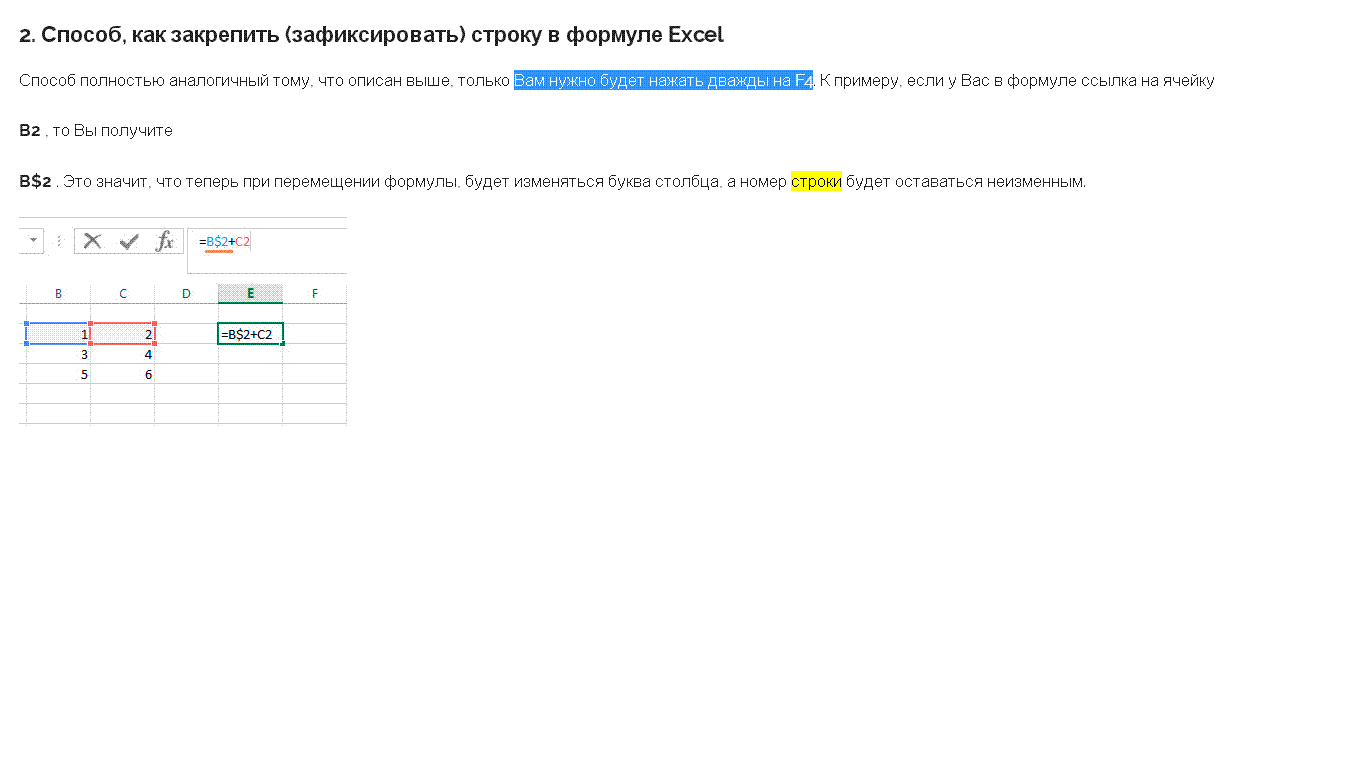
Task: Click cell containing value 6
Action: 123,374
